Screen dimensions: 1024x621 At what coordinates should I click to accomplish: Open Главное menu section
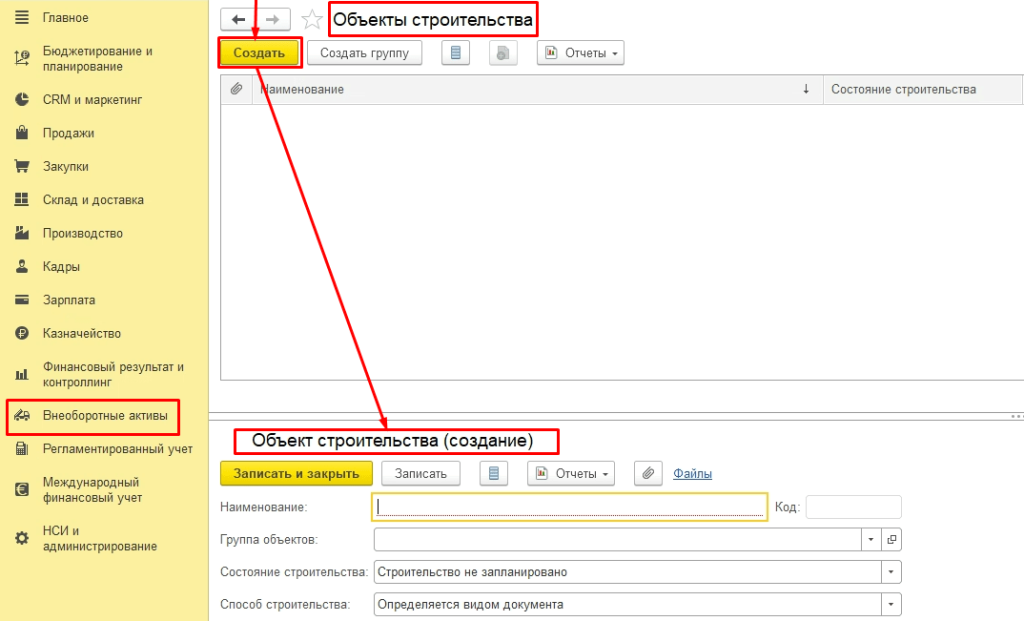[x=65, y=18]
